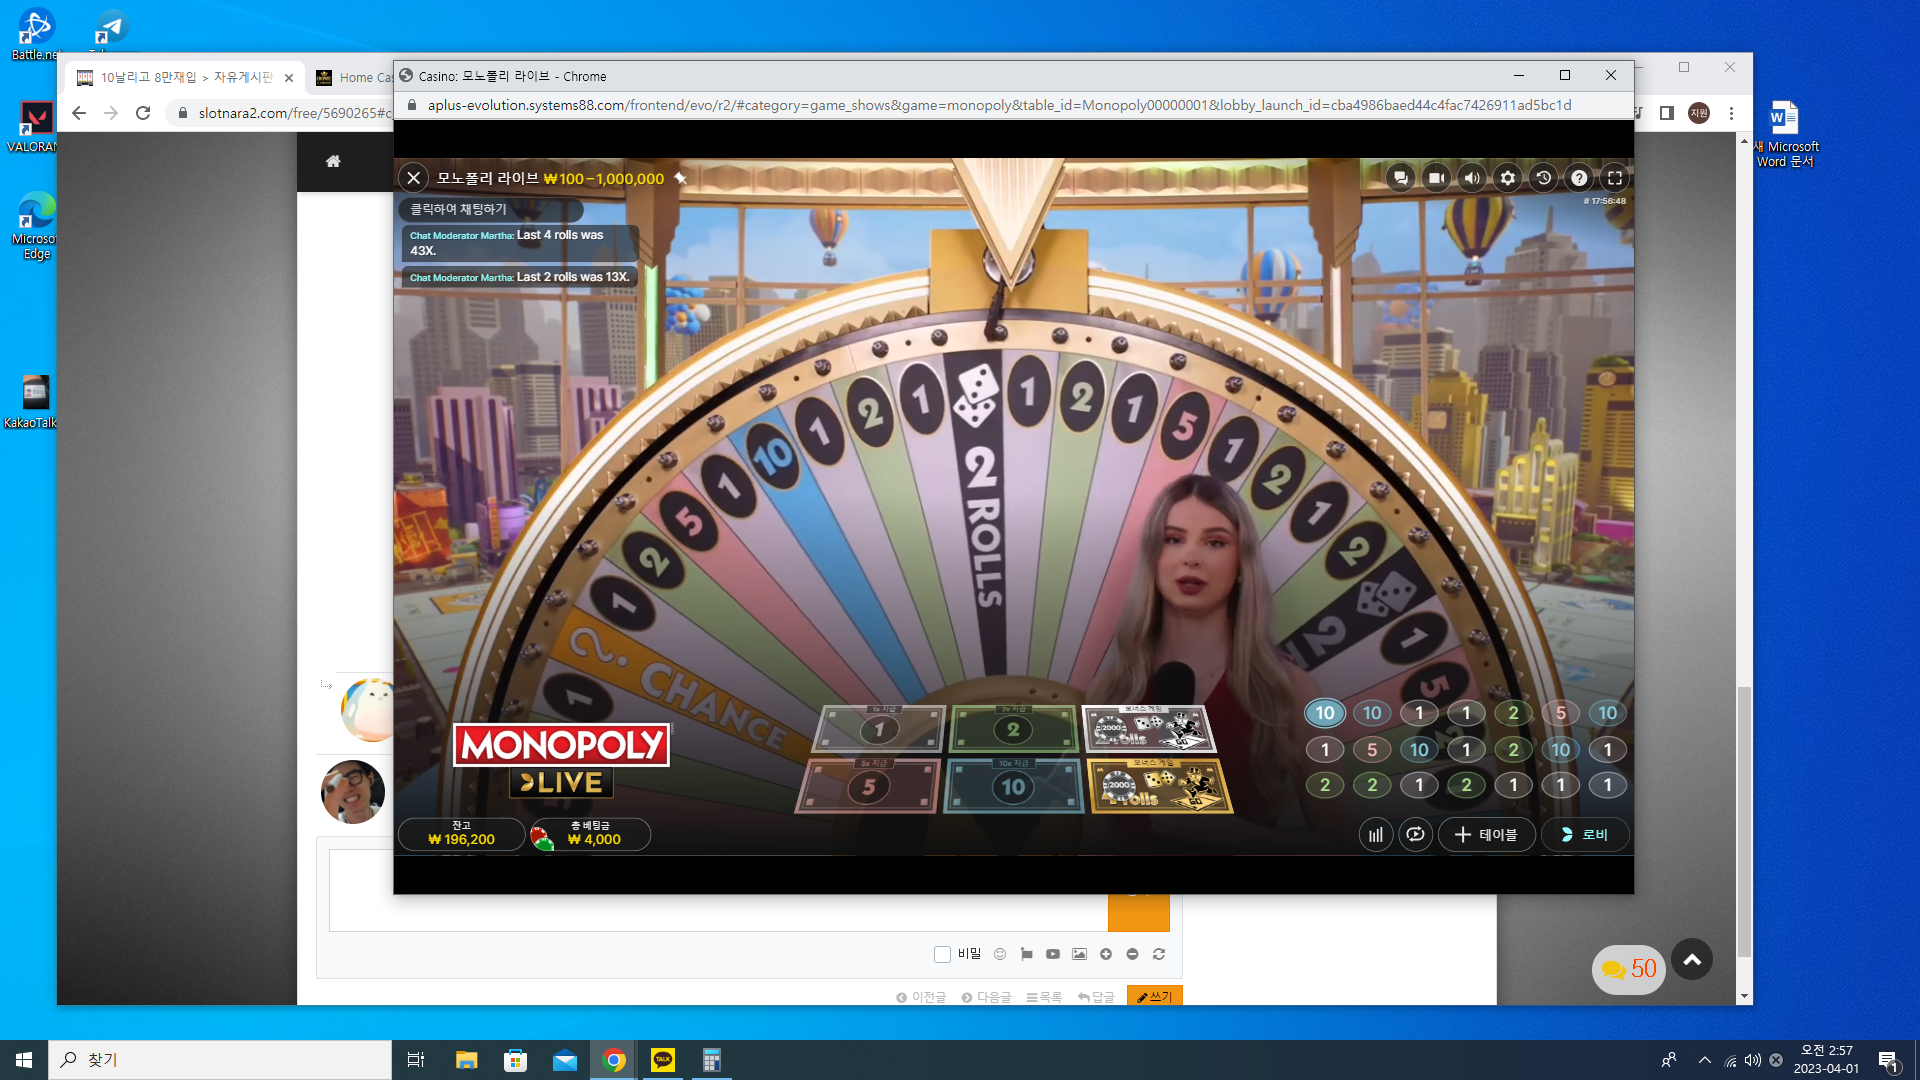Click the home icon on the website
Screen dimensions: 1920x1080
click(x=333, y=161)
